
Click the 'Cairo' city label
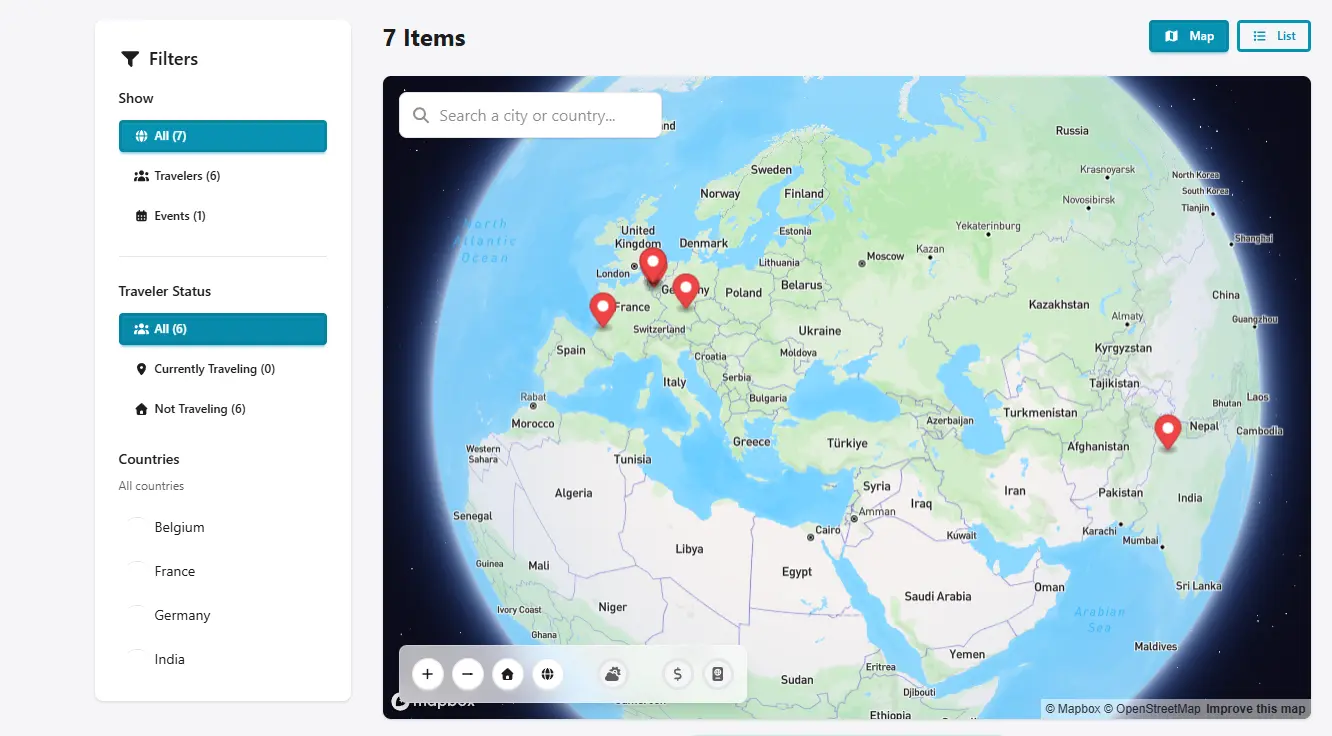[828, 530]
